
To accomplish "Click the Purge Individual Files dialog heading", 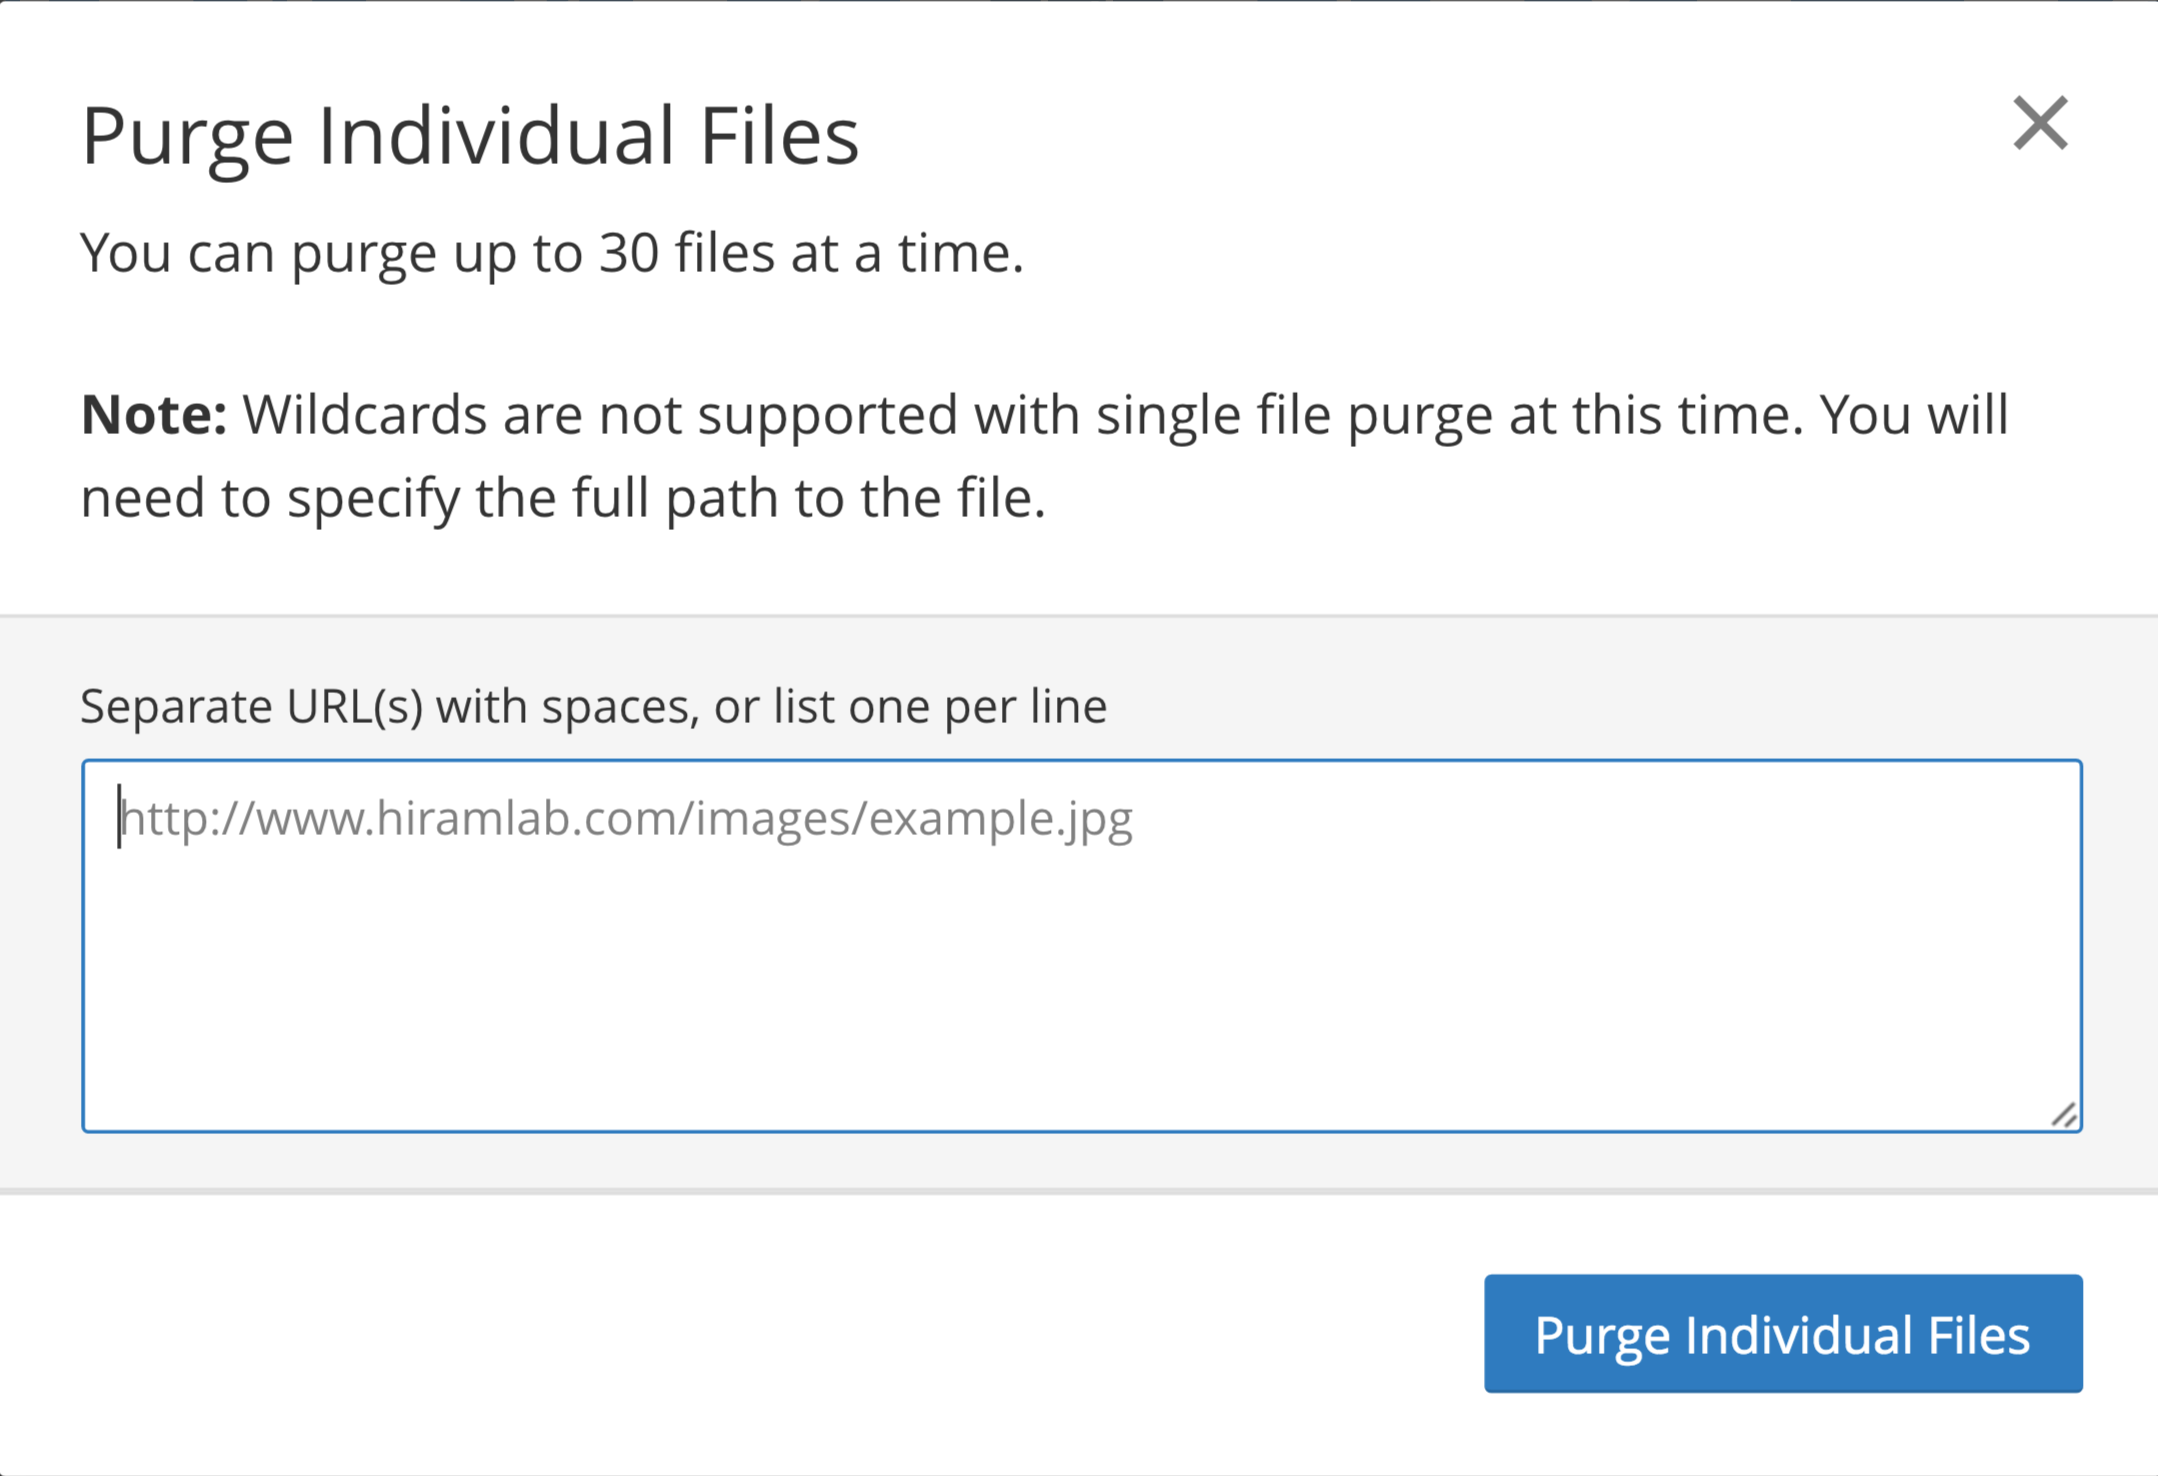I will [x=470, y=136].
